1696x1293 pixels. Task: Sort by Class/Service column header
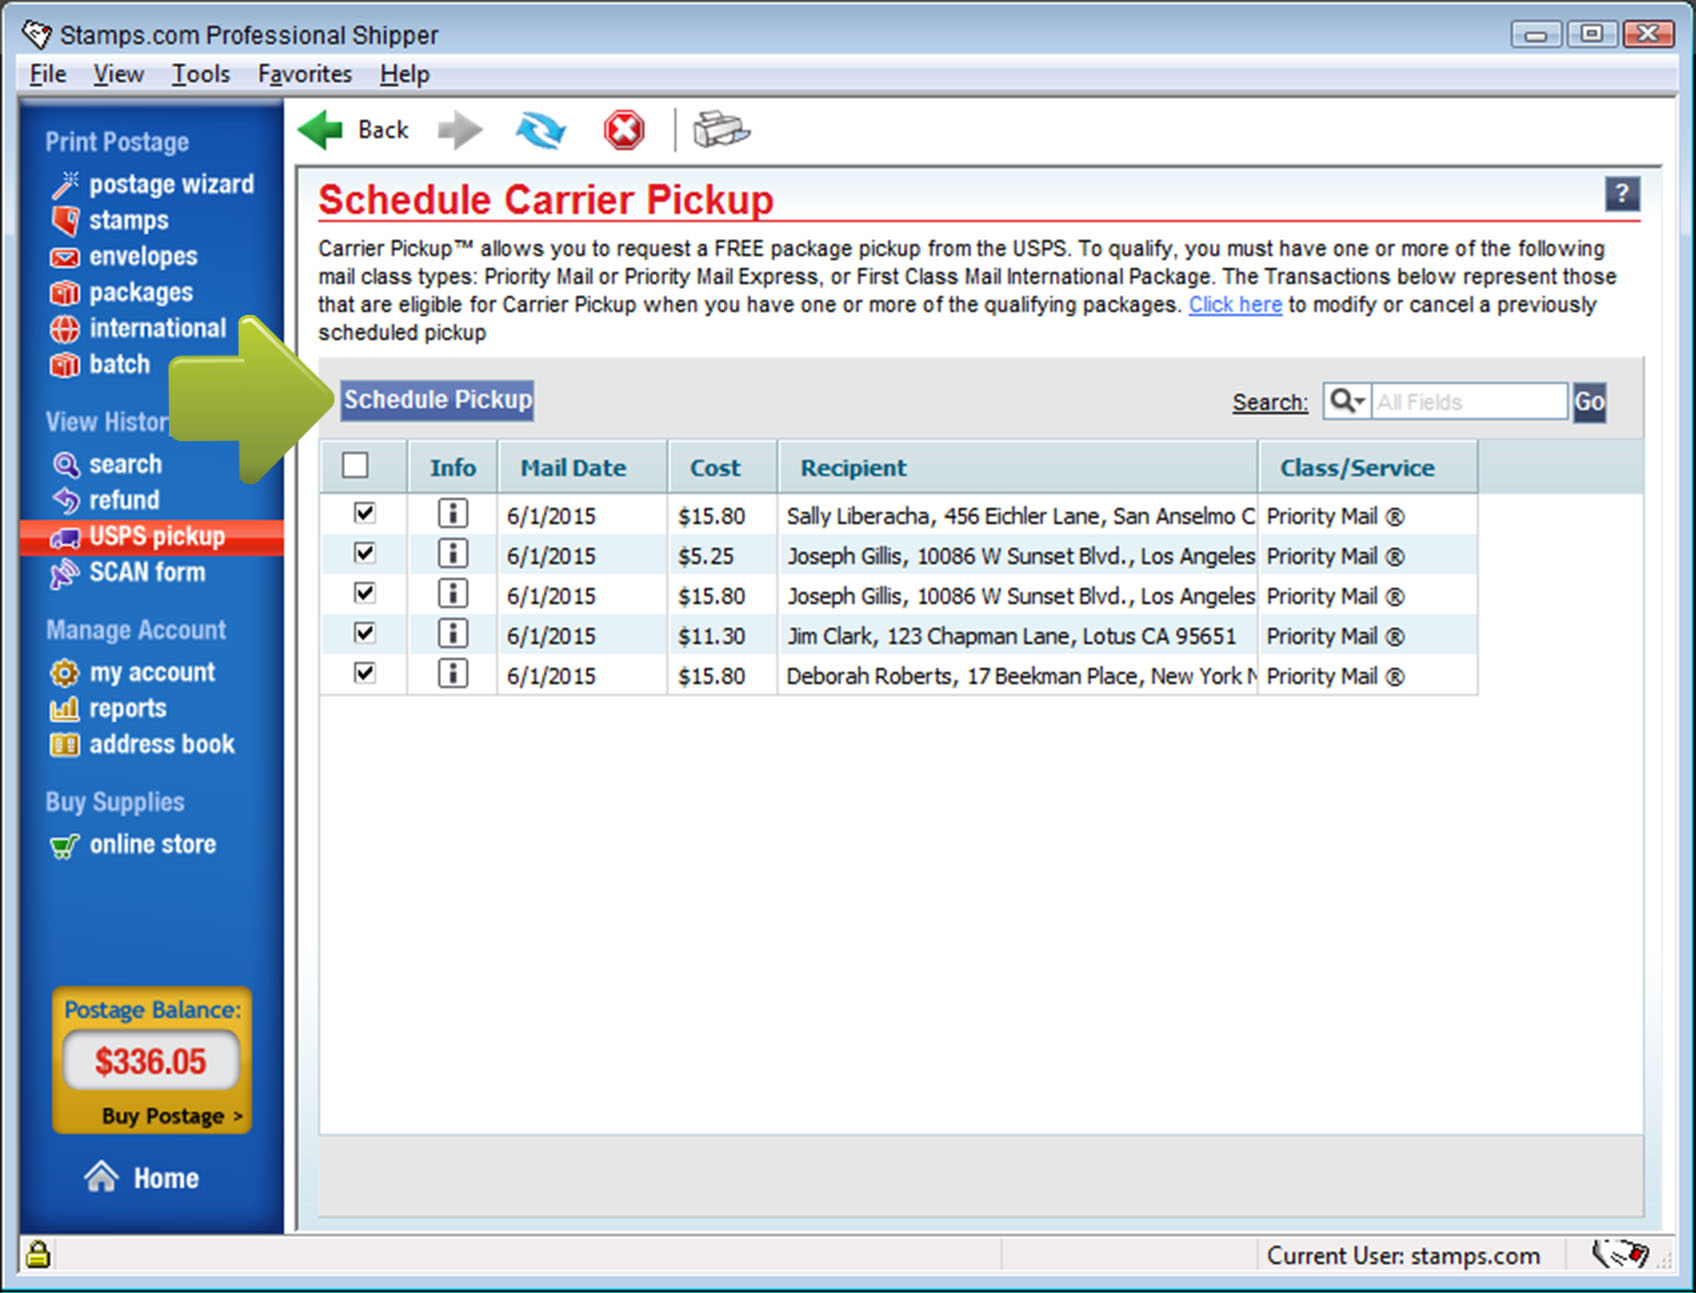coord(1367,467)
